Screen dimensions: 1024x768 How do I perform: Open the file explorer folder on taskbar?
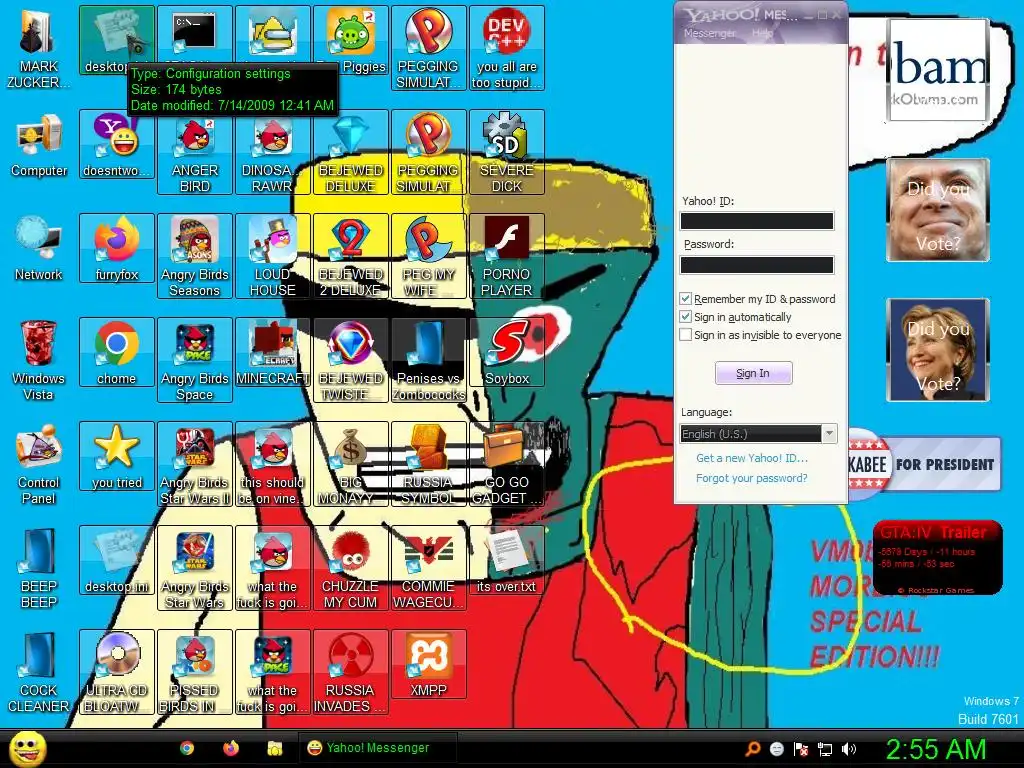275,748
